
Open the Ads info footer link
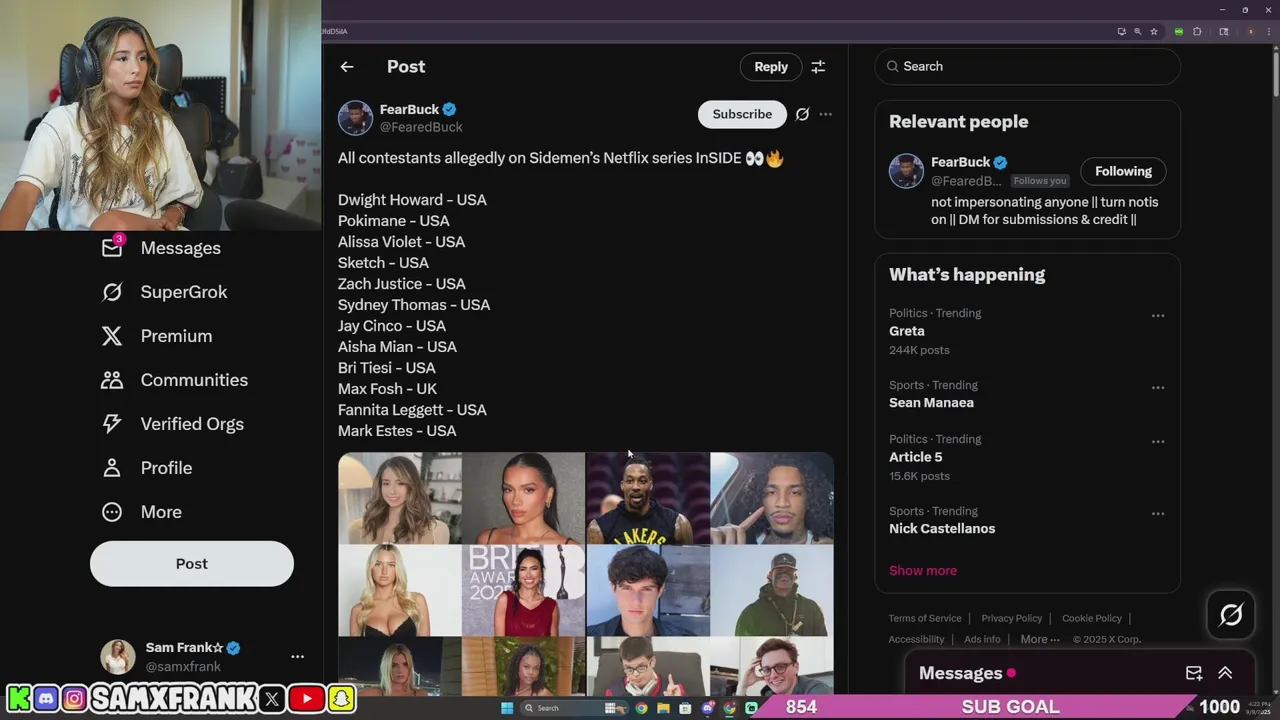coord(982,639)
